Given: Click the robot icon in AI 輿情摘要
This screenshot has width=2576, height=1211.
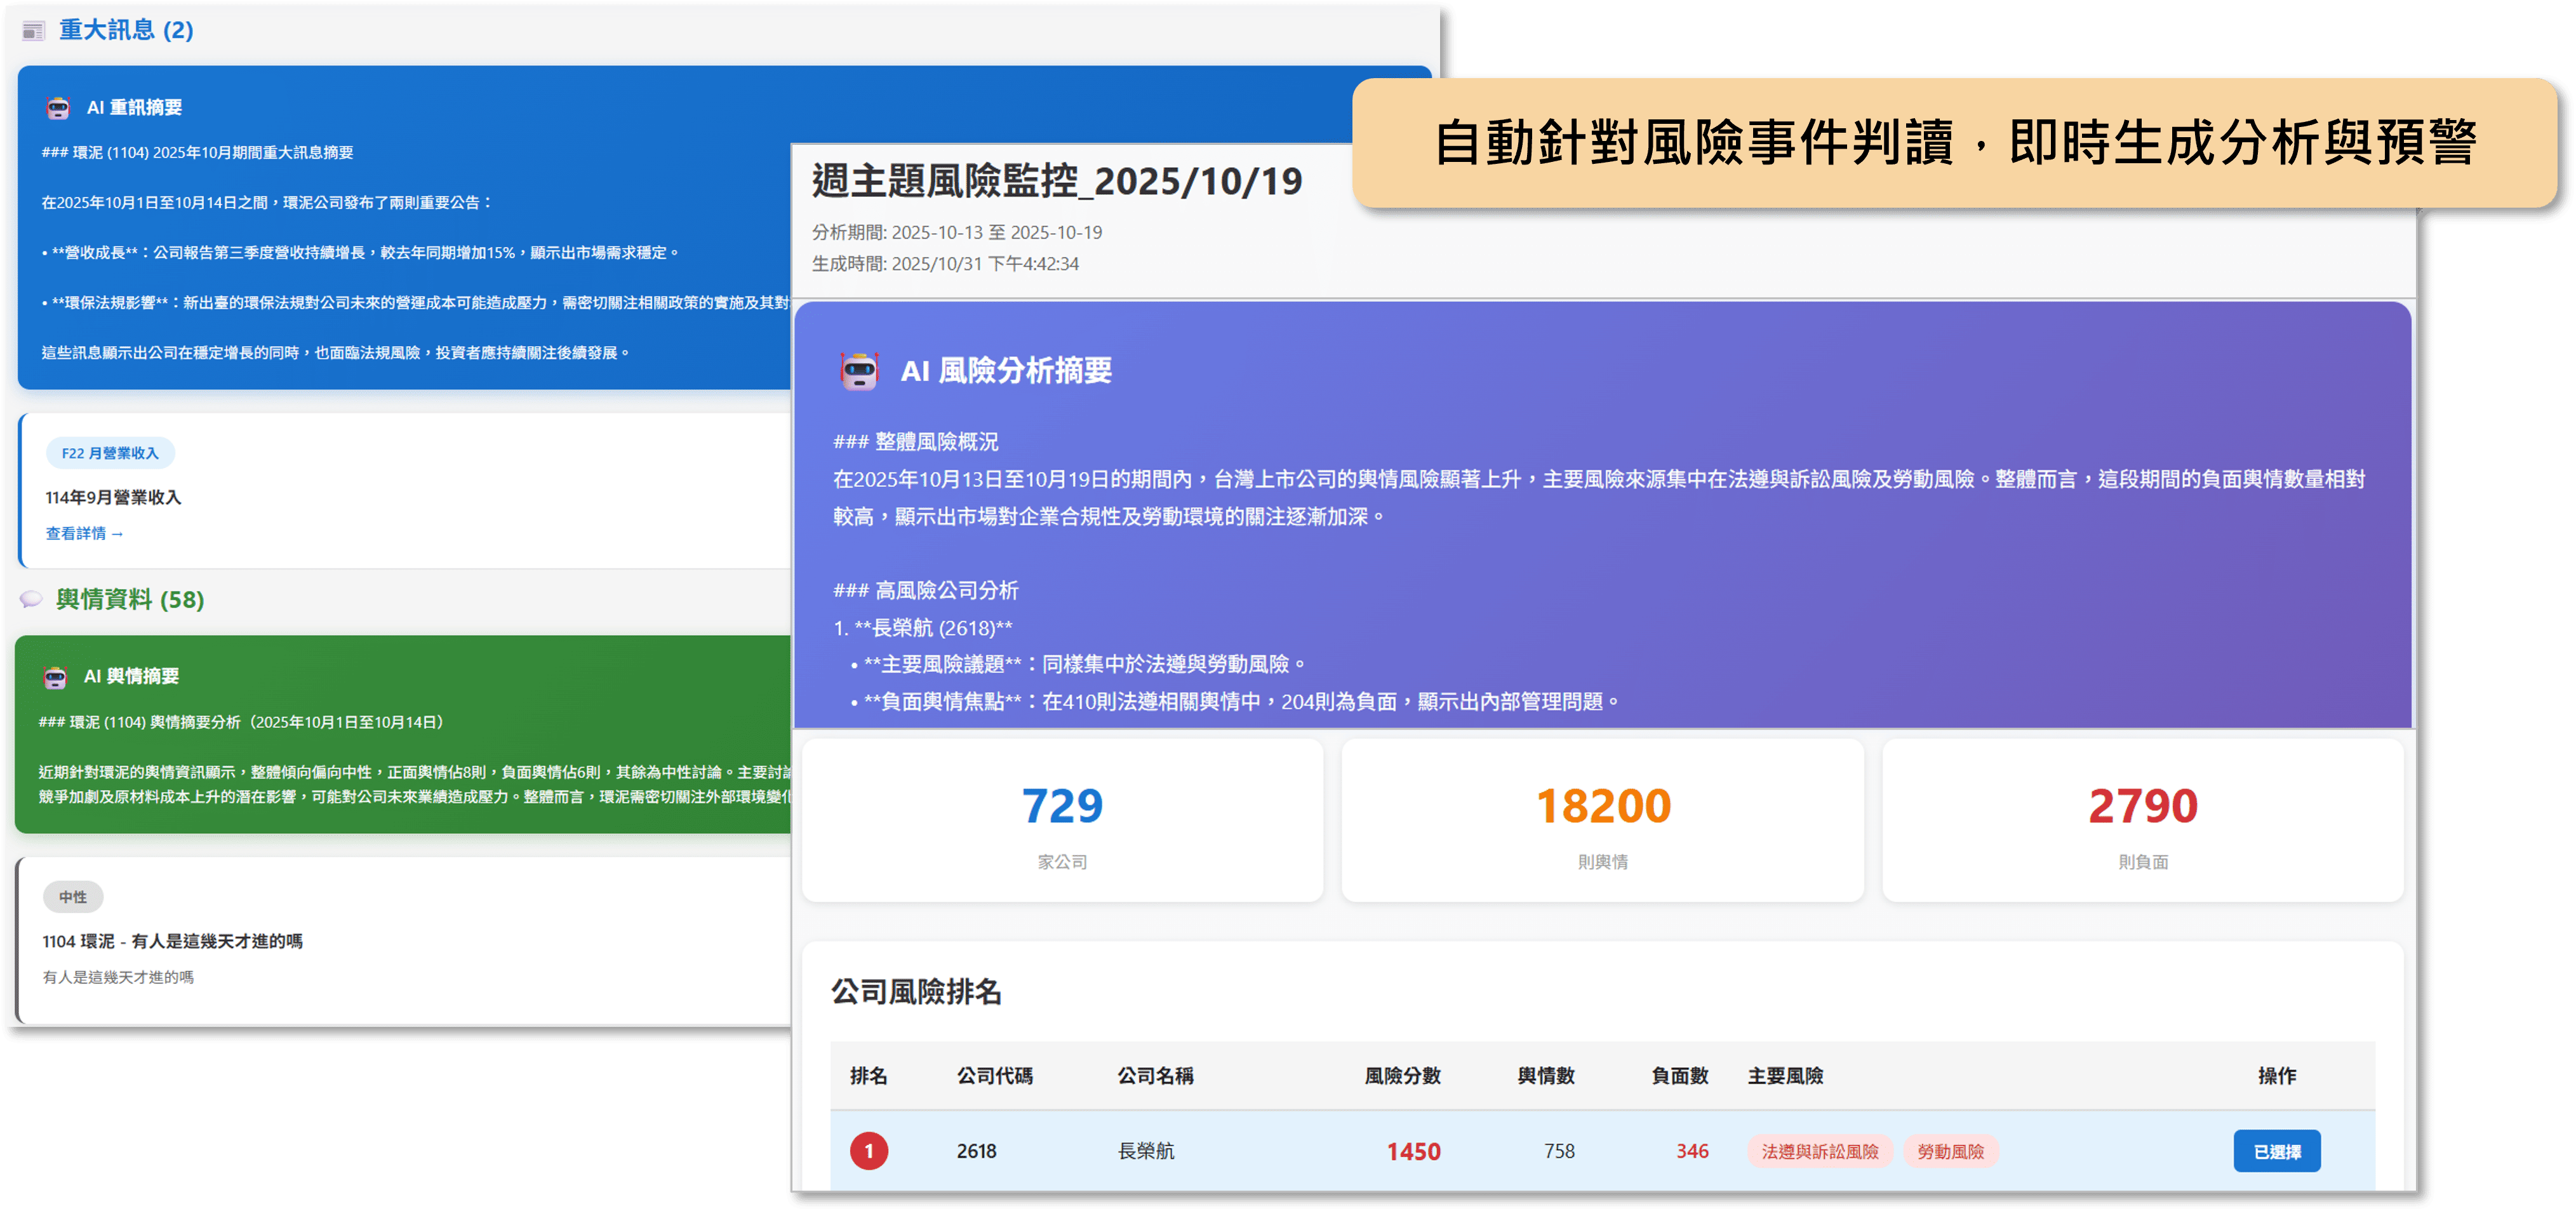Looking at the screenshot, I should pos(55,677).
